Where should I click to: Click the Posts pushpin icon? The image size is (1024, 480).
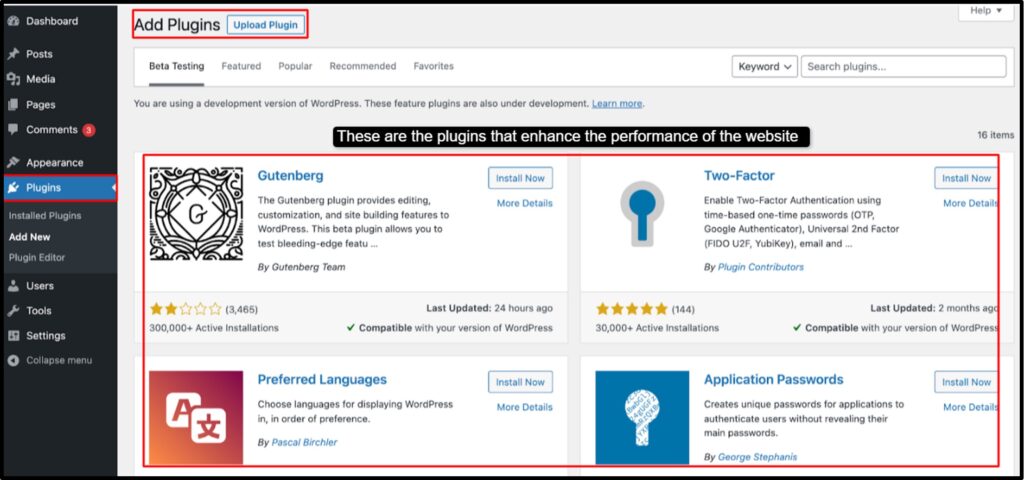(x=13, y=54)
